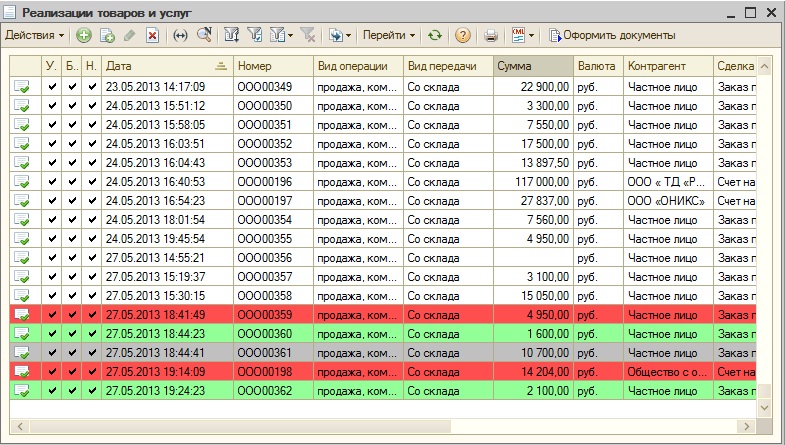This screenshot has width=785, height=445.
Task: Select date cell 27.05.2013 18:44:23
Action: pos(167,334)
